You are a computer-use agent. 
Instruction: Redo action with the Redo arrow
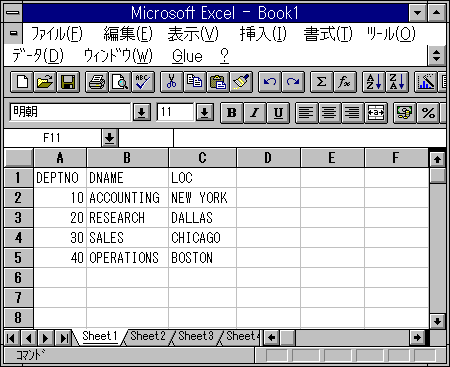click(x=293, y=82)
